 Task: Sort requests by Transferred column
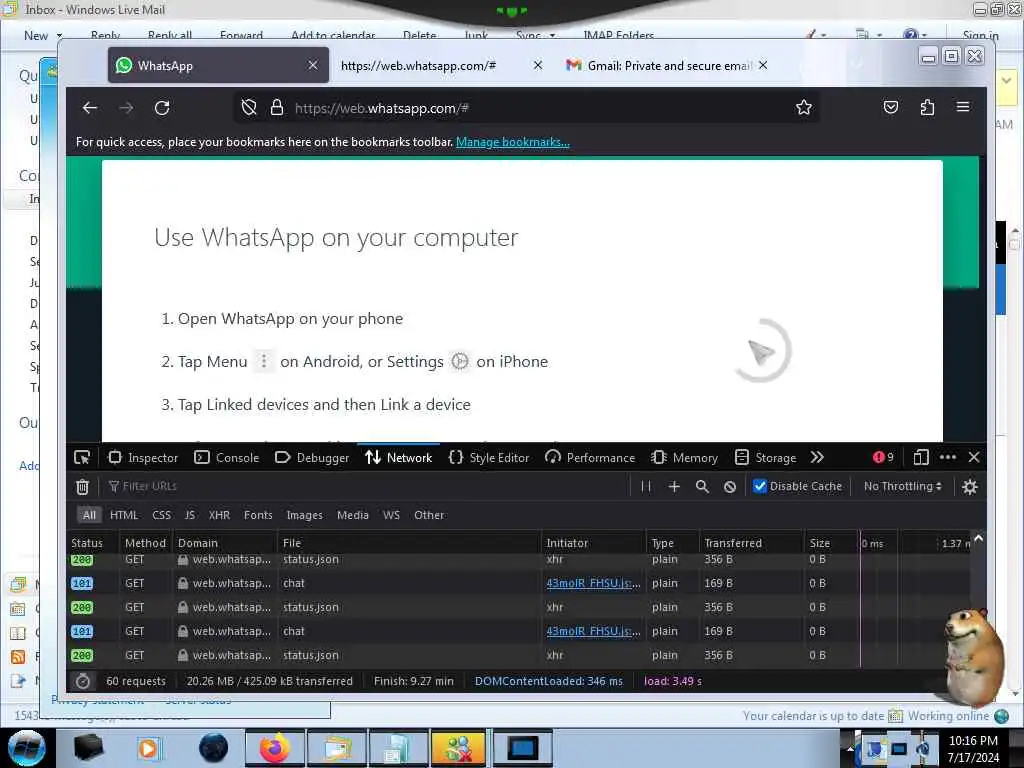click(751, 543)
